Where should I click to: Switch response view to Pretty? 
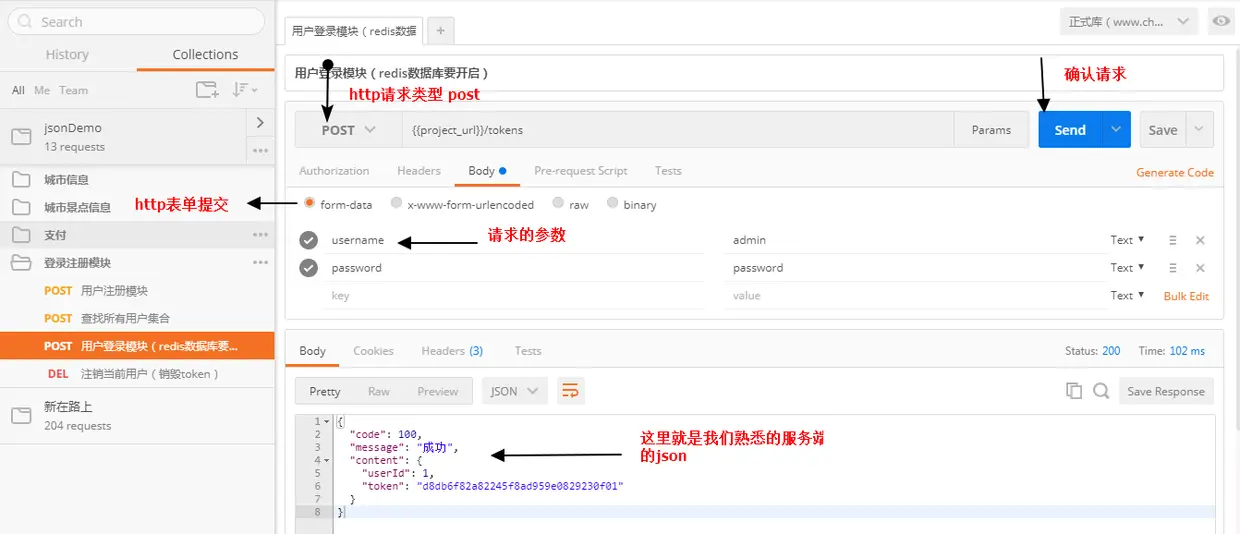(x=325, y=391)
